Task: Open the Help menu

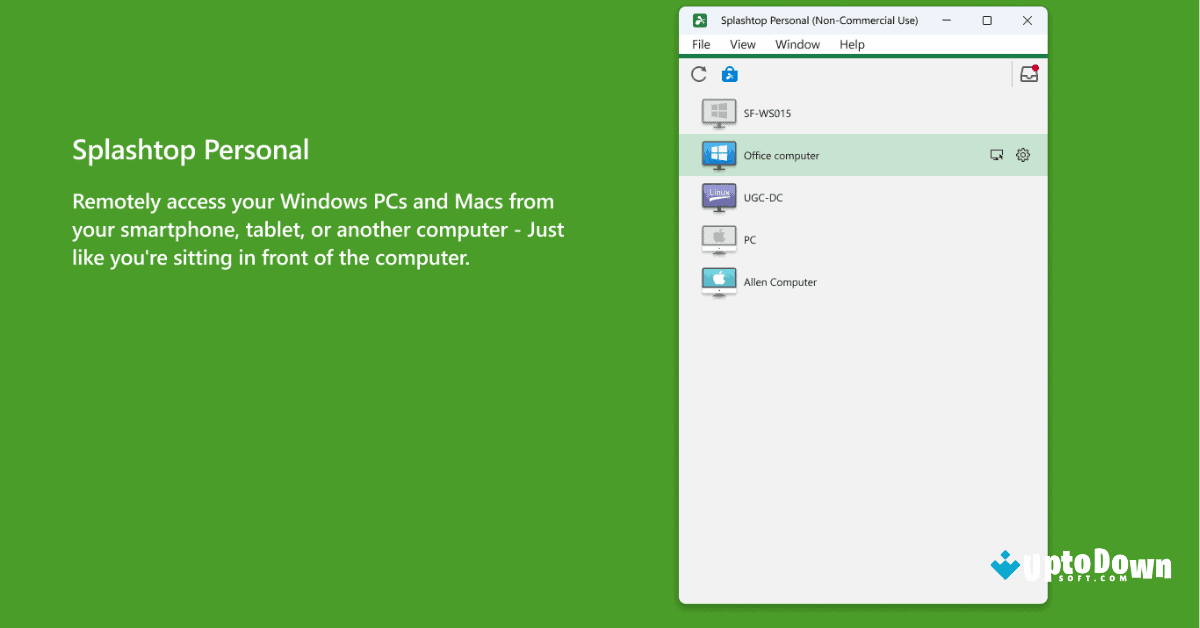Action: tap(852, 44)
